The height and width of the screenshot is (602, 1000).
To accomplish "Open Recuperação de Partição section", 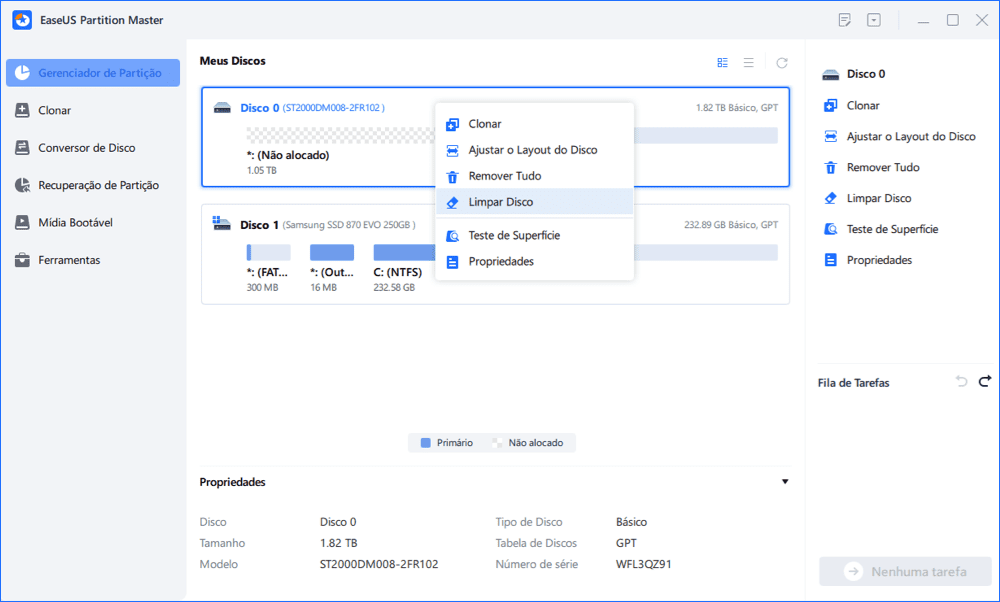I will coord(98,185).
